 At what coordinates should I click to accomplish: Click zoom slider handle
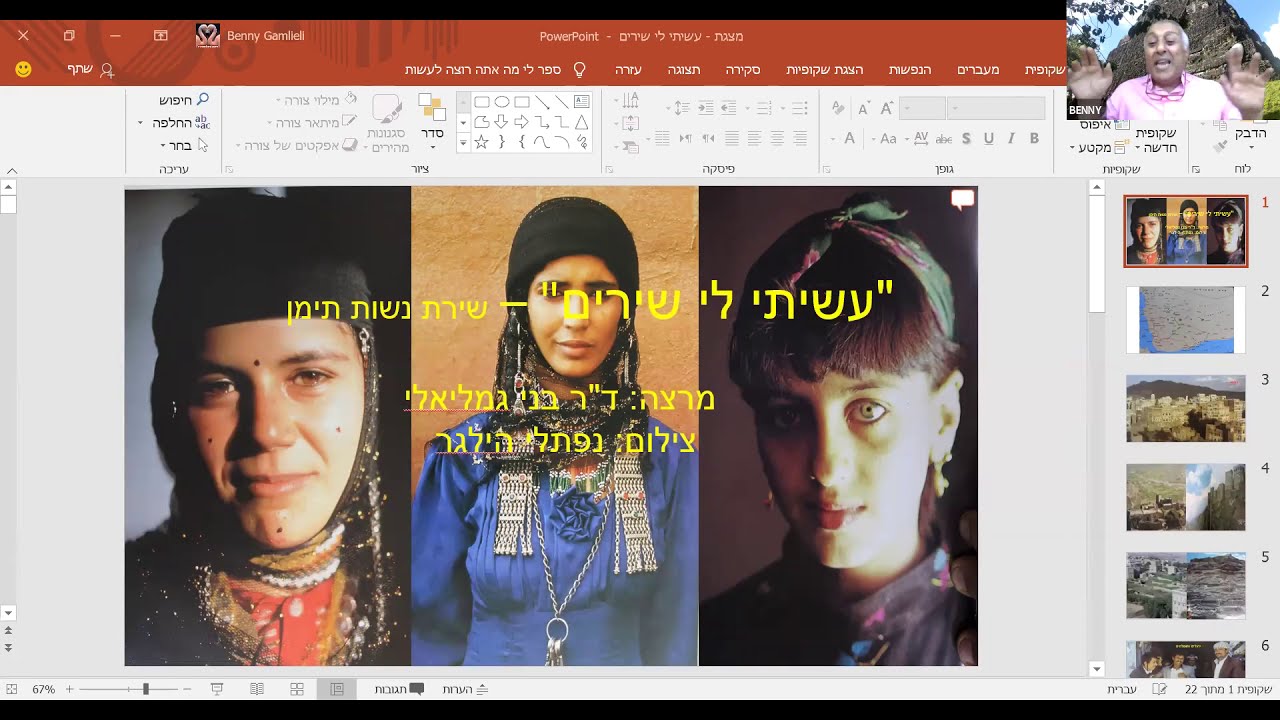145,689
